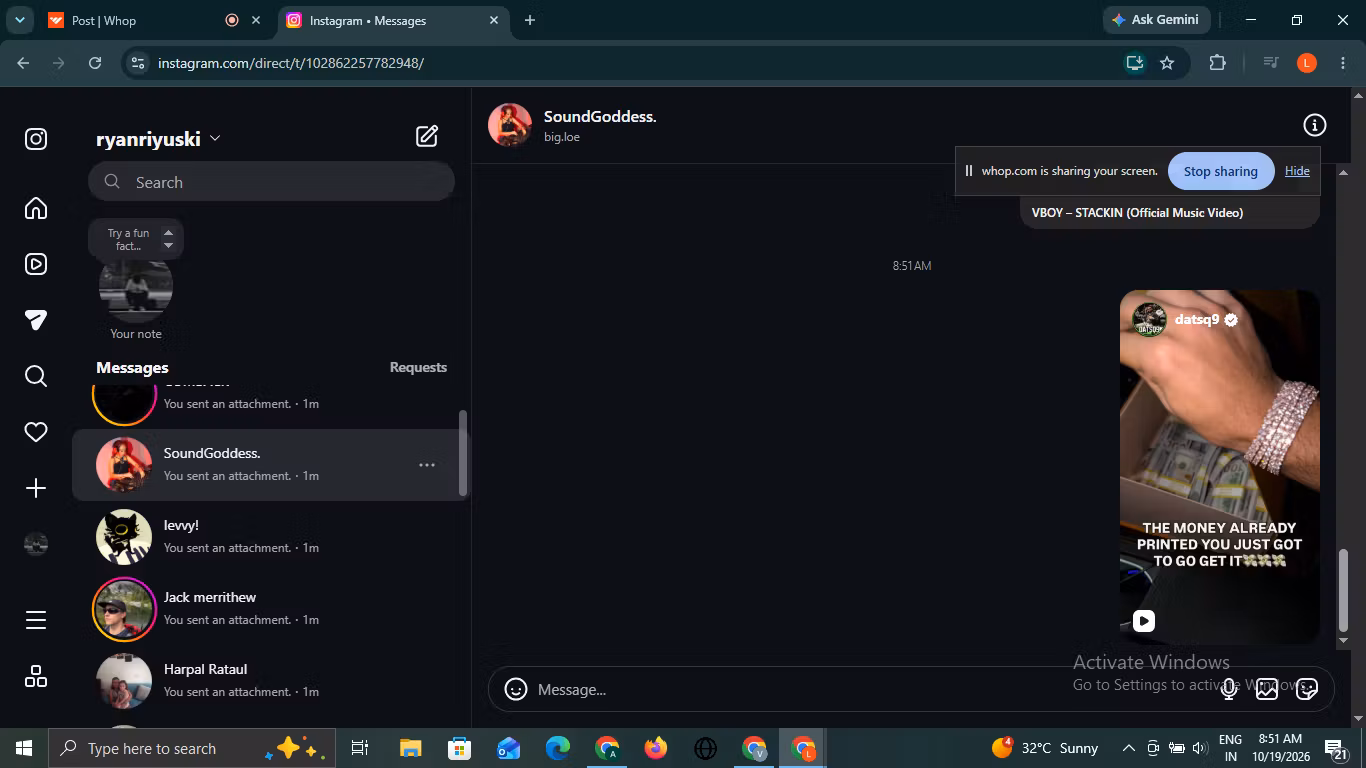
Task: Choose an emoji in message box
Action: point(516,689)
